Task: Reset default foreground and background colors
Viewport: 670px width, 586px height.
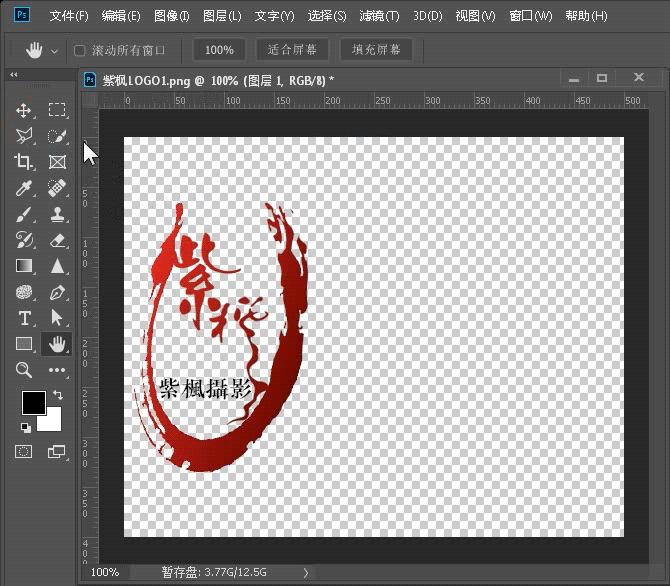Action: [26, 427]
